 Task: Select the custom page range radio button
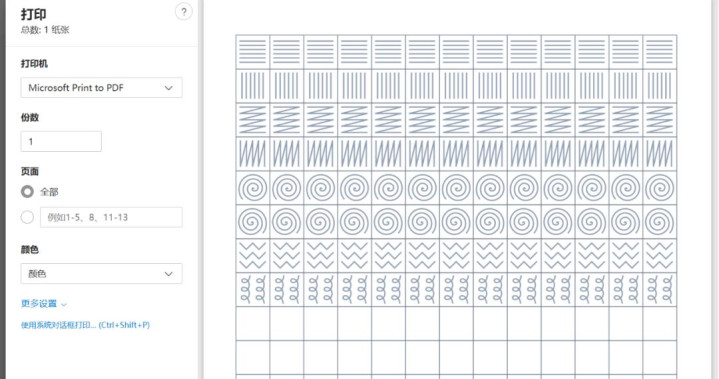[27, 217]
